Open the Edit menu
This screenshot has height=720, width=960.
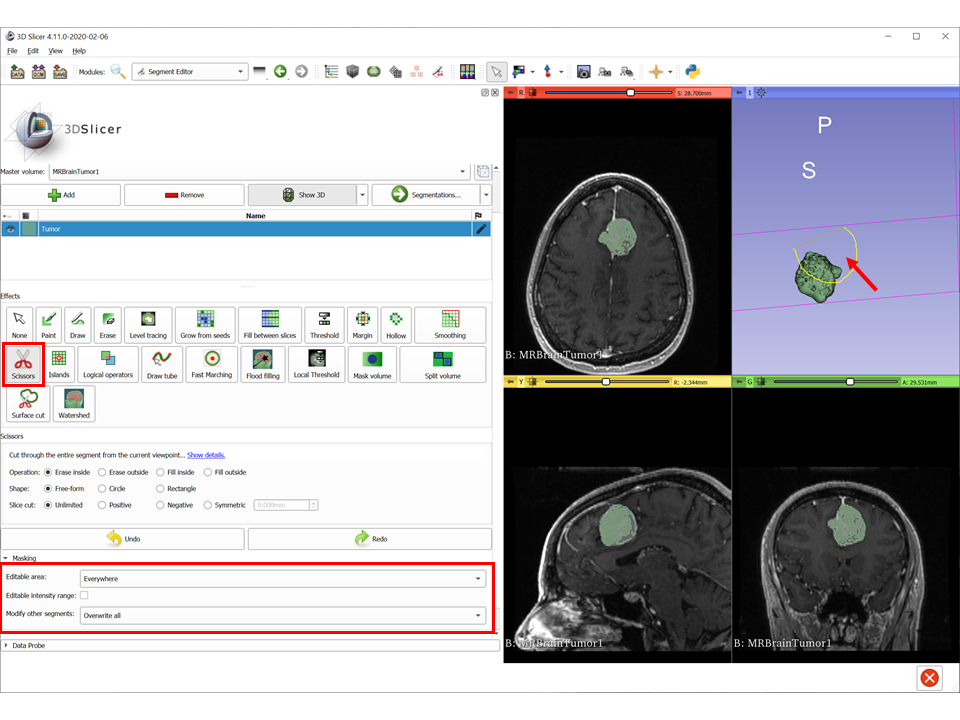[x=33, y=51]
